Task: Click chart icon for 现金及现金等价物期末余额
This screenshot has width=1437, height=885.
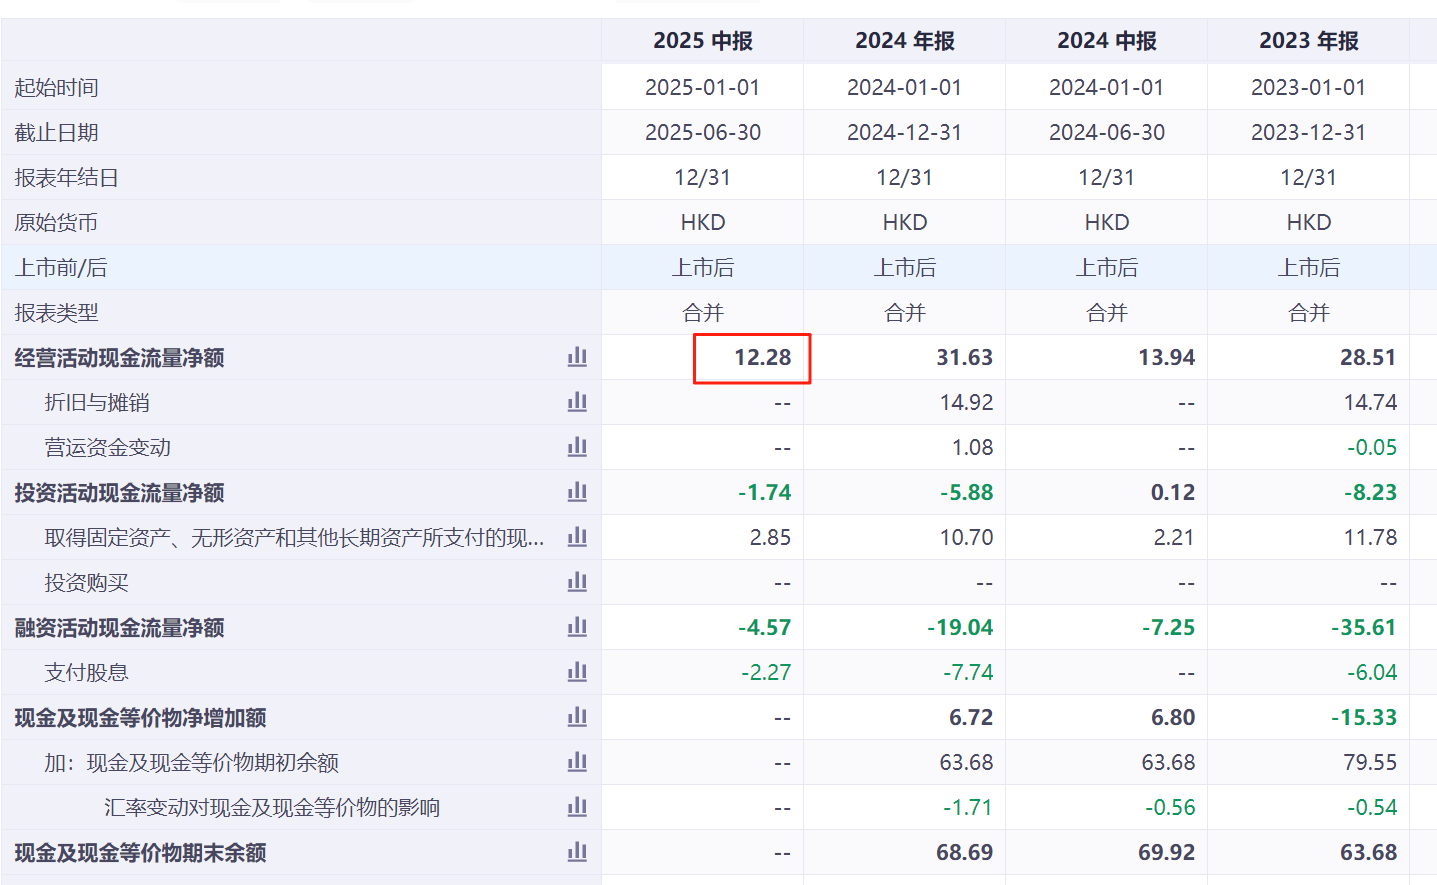Action: (x=577, y=852)
